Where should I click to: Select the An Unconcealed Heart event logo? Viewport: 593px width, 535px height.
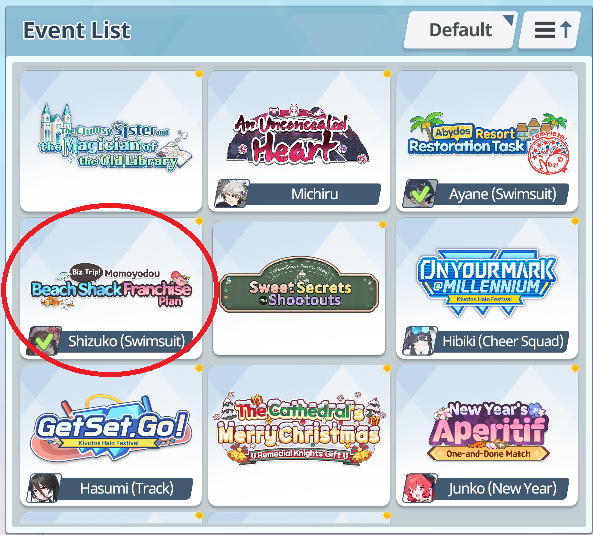298,135
